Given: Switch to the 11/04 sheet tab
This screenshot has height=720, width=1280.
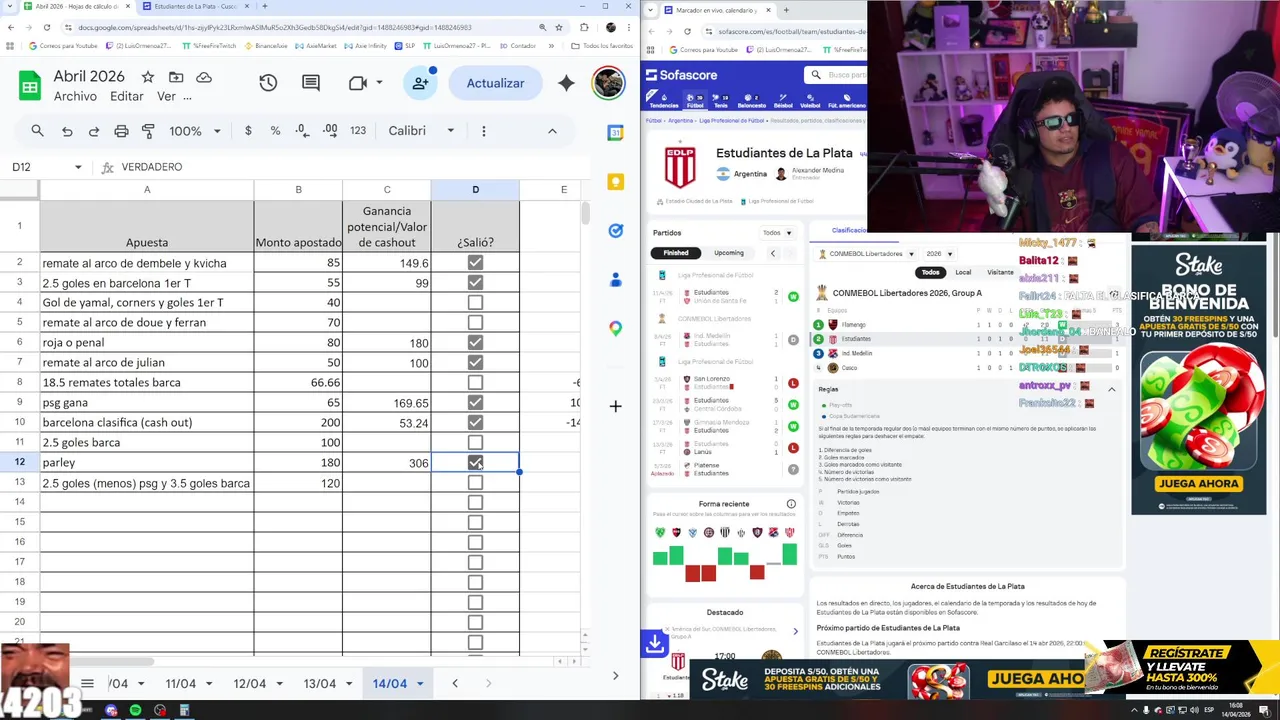Looking at the screenshot, I should click(x=180, y=684).
